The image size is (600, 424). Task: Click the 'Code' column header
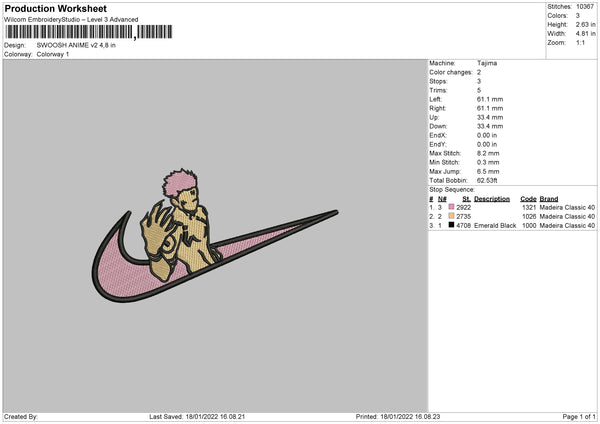(528, 199)
